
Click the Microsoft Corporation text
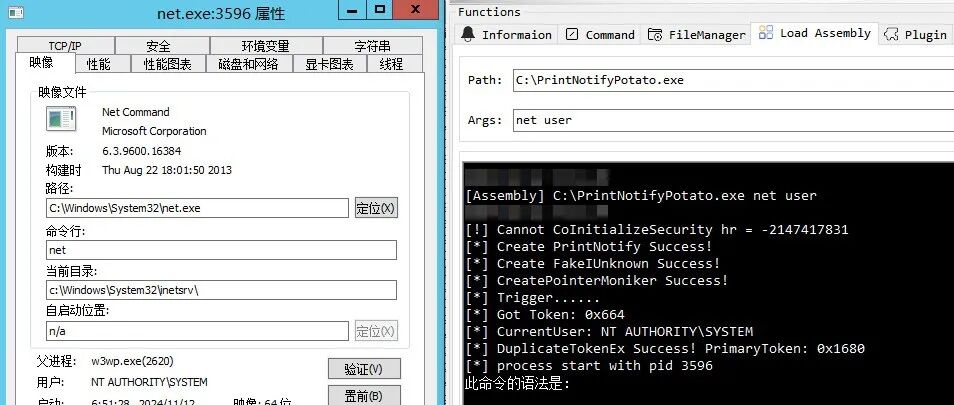pos(154,131)
